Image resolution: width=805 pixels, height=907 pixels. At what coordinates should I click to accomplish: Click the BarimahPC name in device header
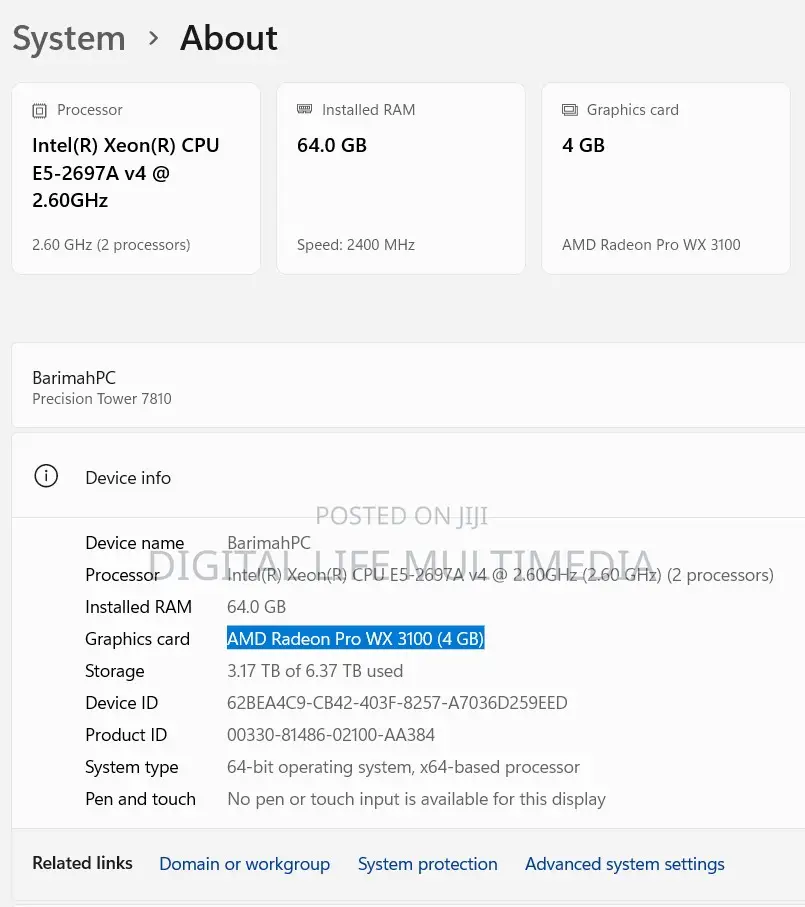tap(74, 378)
